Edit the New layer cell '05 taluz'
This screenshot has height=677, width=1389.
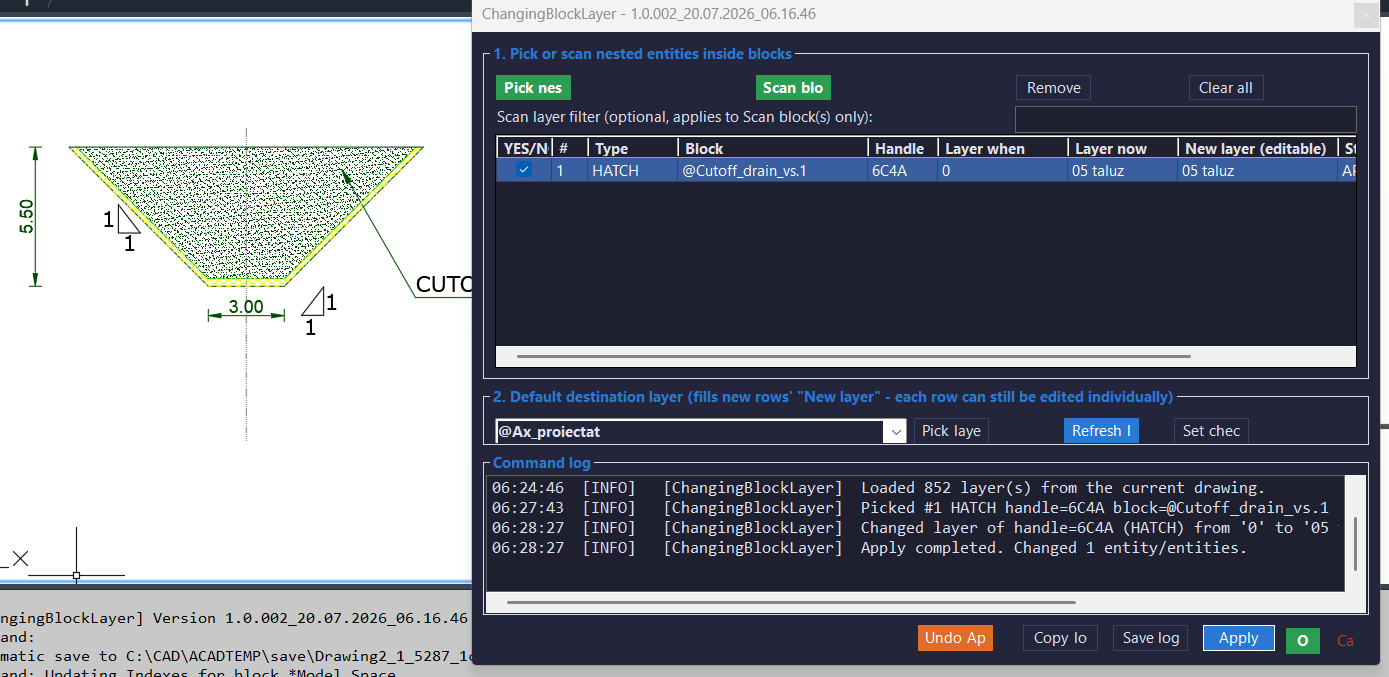coord(1257,171)
